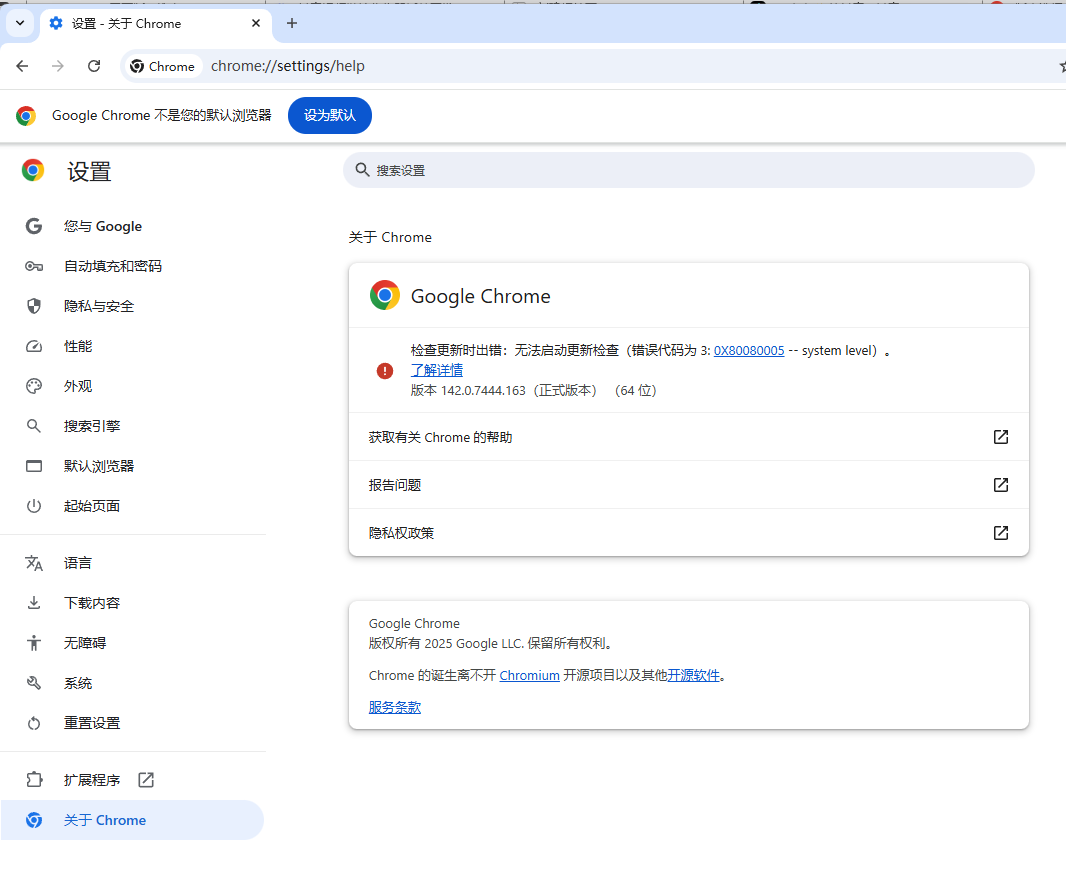Click external link icon for 报告问题
The image size is (1066, 870).
[1001, 485]
